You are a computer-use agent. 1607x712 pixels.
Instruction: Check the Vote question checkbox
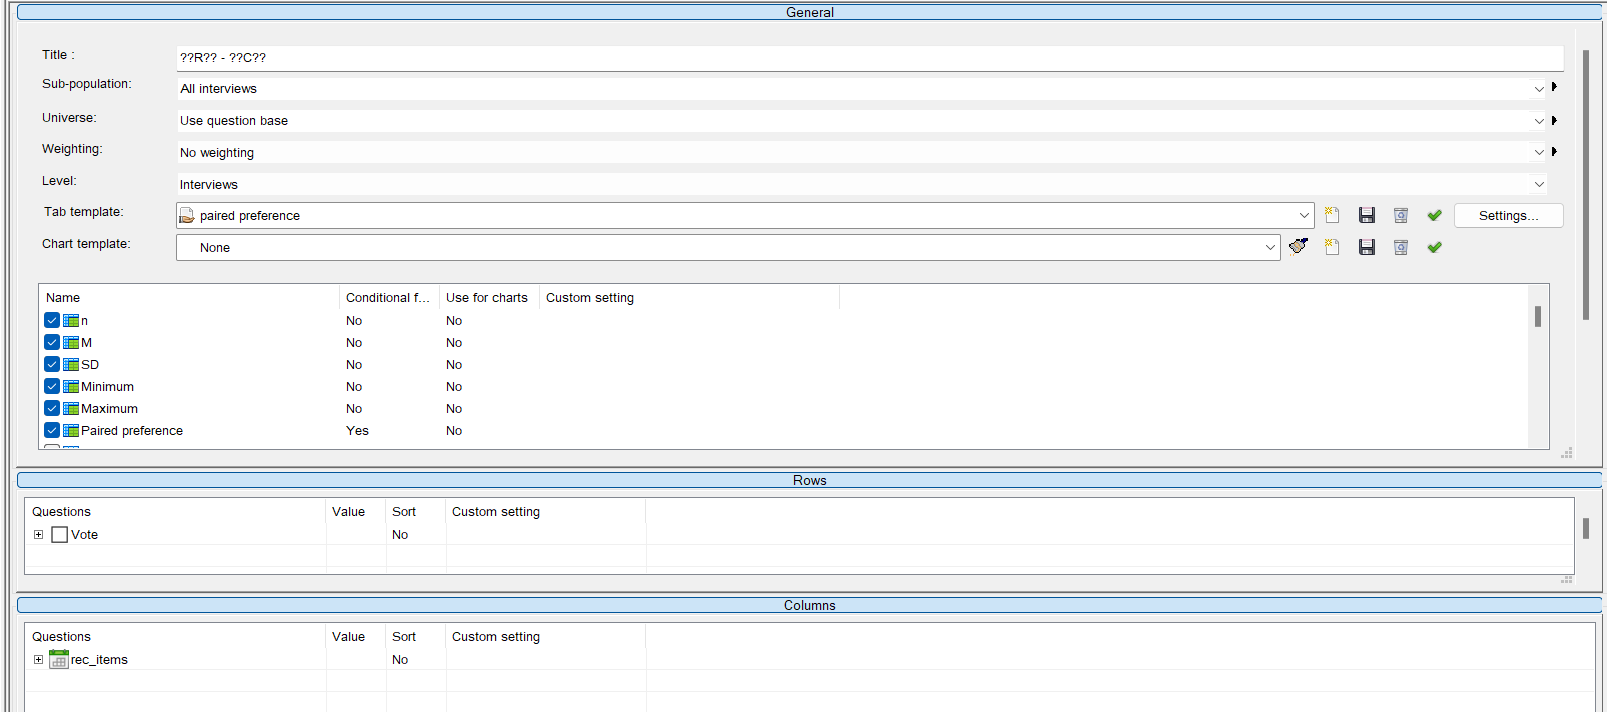click(60, 535)
